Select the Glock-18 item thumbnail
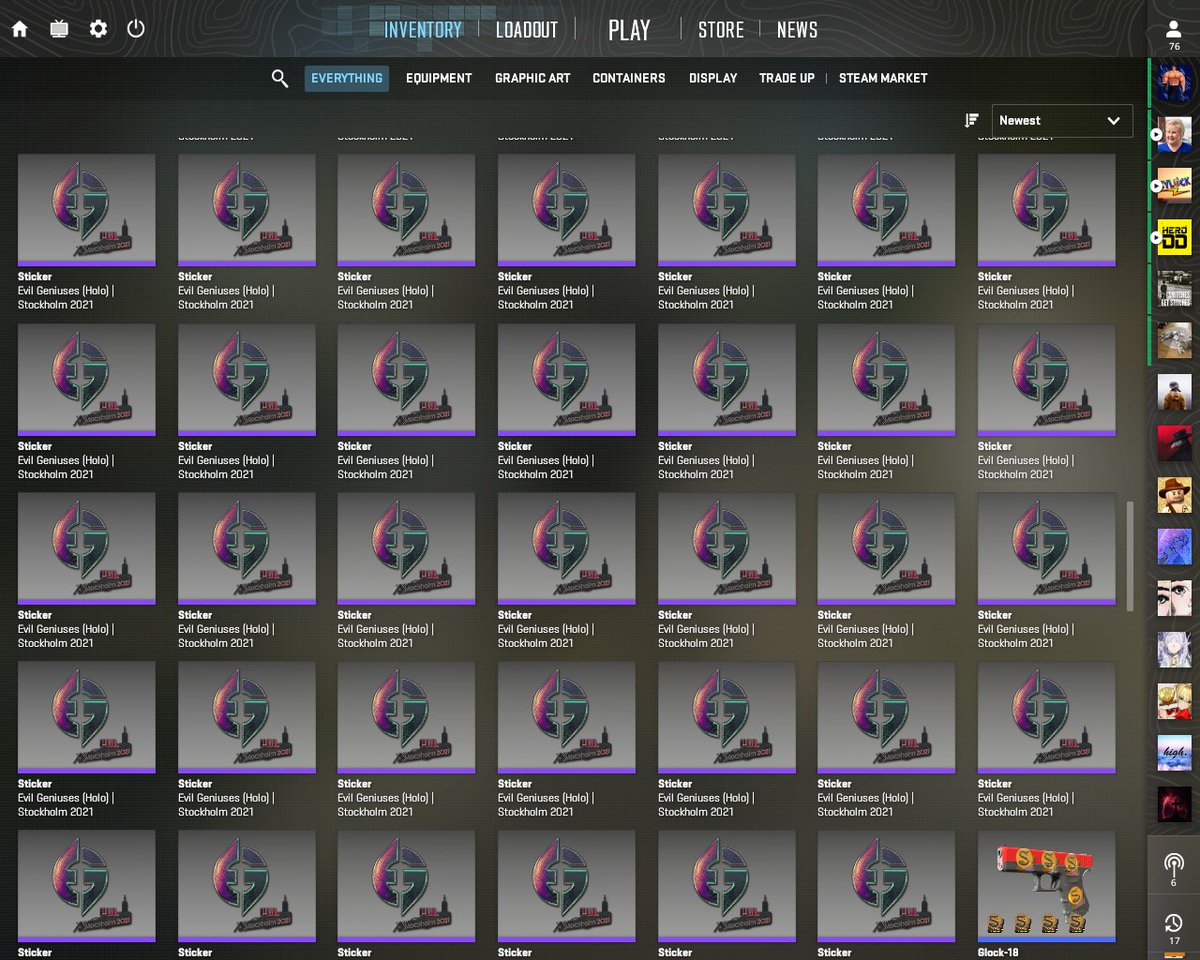 (x=1047, y=885)
